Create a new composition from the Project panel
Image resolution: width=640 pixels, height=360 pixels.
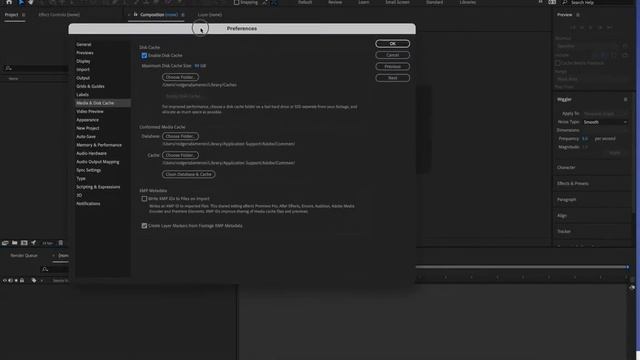point(24,243)
